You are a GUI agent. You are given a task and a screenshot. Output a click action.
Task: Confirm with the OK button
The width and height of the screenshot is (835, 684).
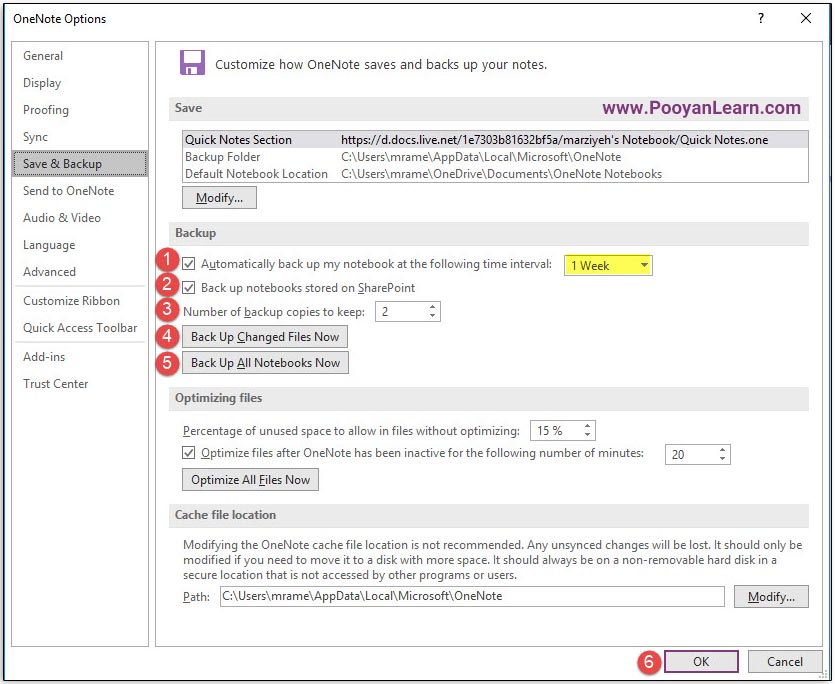click(x=701, y=662)
